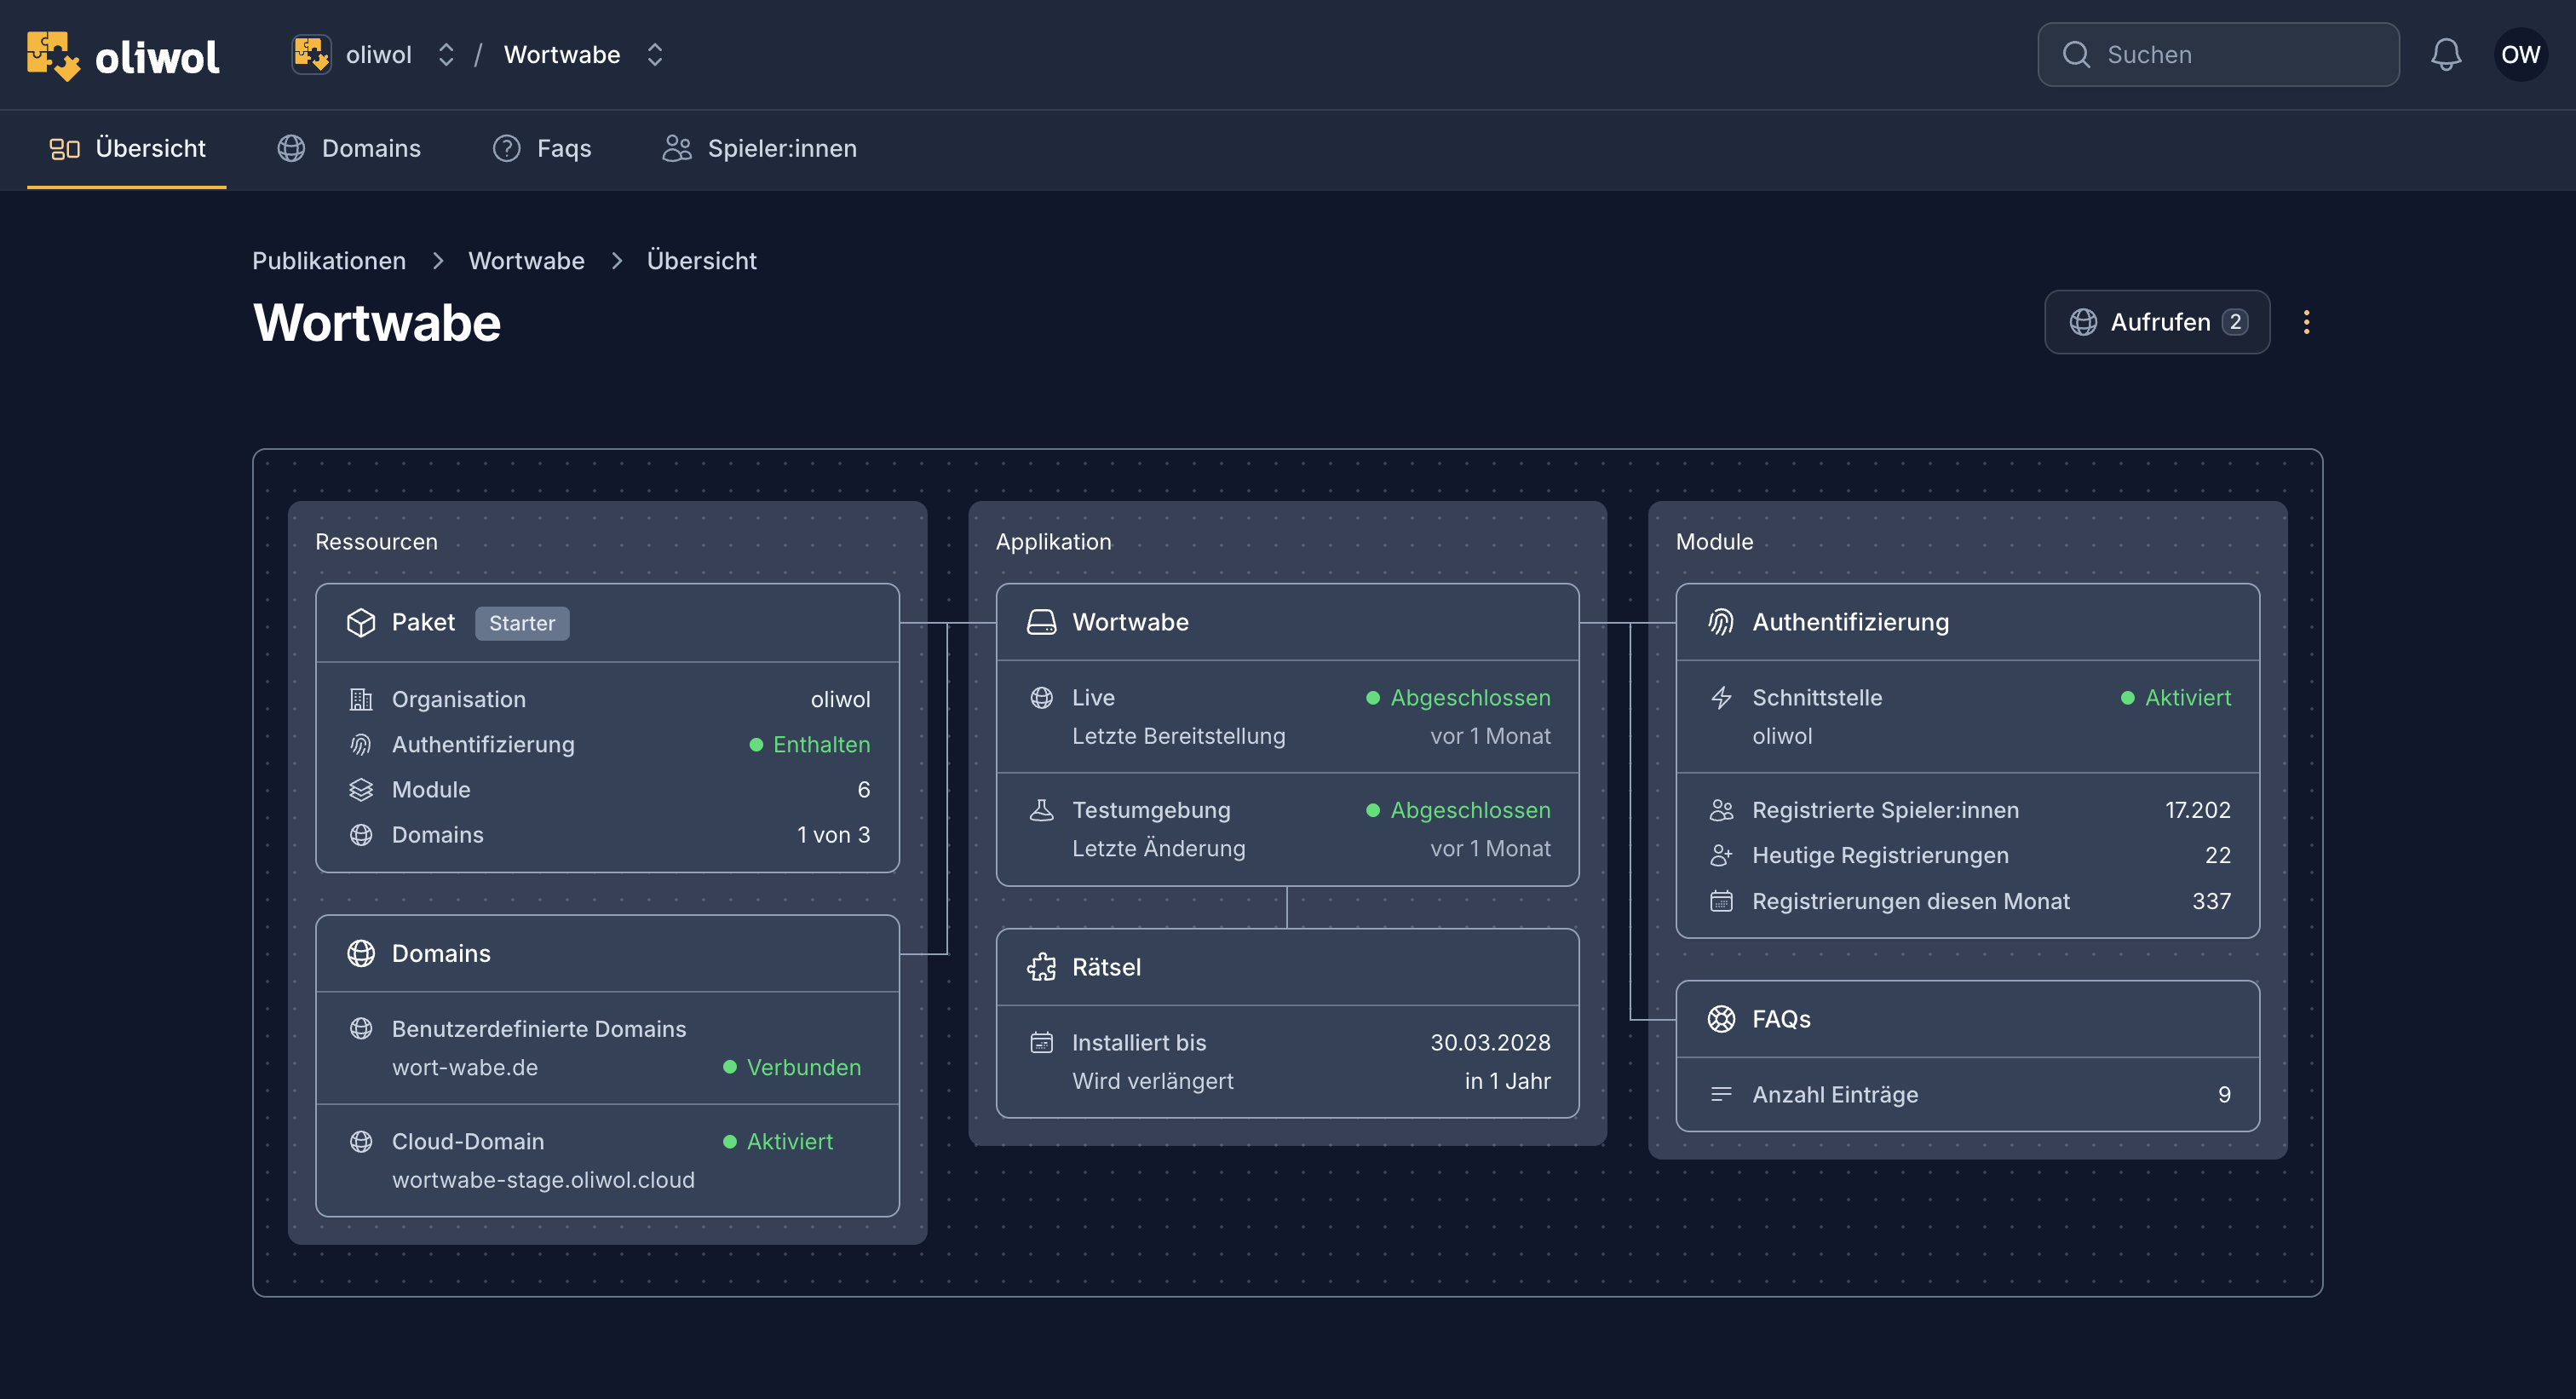Open the three-dot options menu
Image resolution: width=2576 pixels, height=1399 pixels.
click(x=2308, y=322)
